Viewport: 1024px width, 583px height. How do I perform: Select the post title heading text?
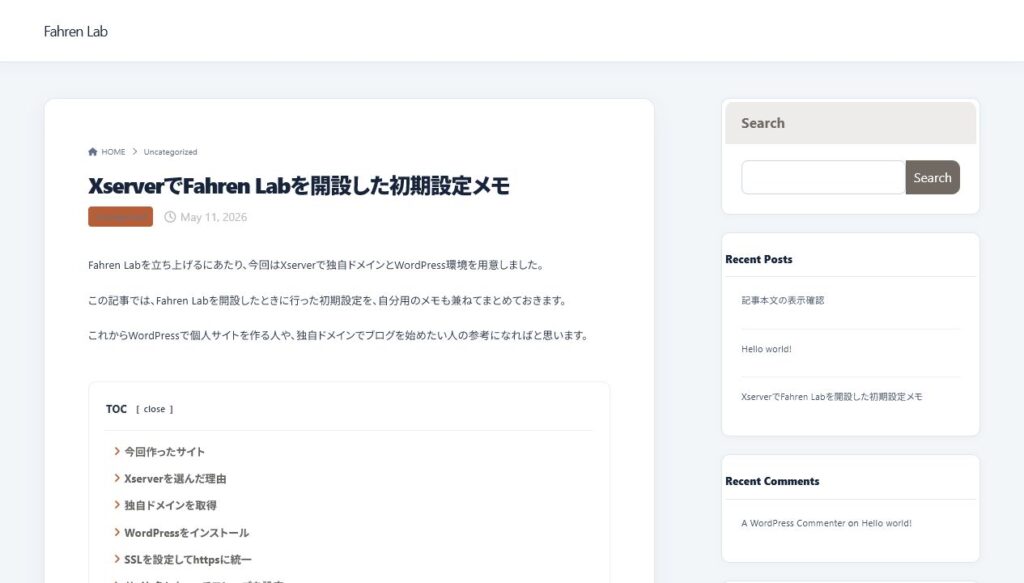(x=298, y=186)
